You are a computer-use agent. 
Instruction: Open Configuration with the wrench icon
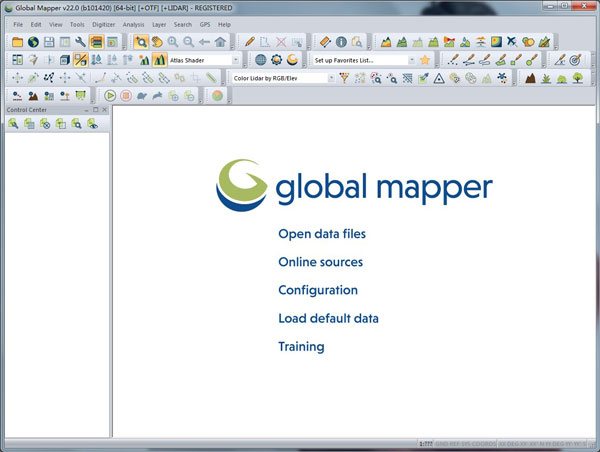point(80,42)
